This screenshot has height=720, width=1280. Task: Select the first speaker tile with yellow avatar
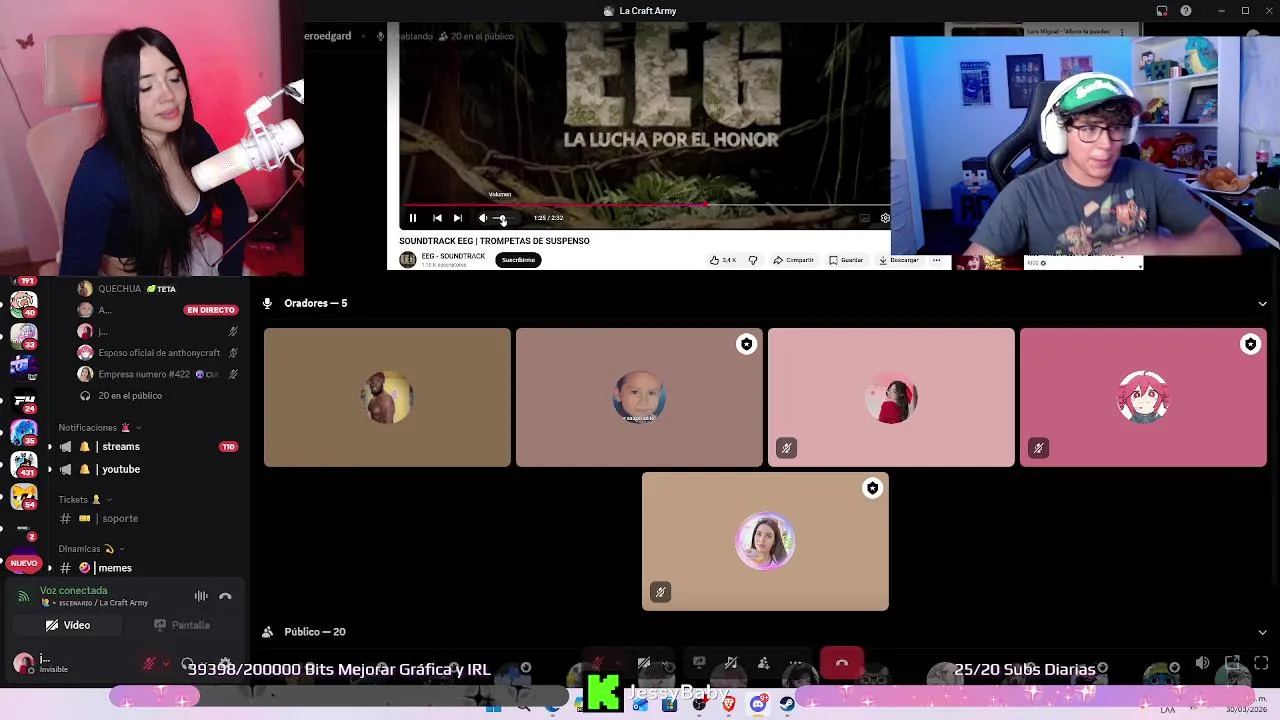pos(387,397)
